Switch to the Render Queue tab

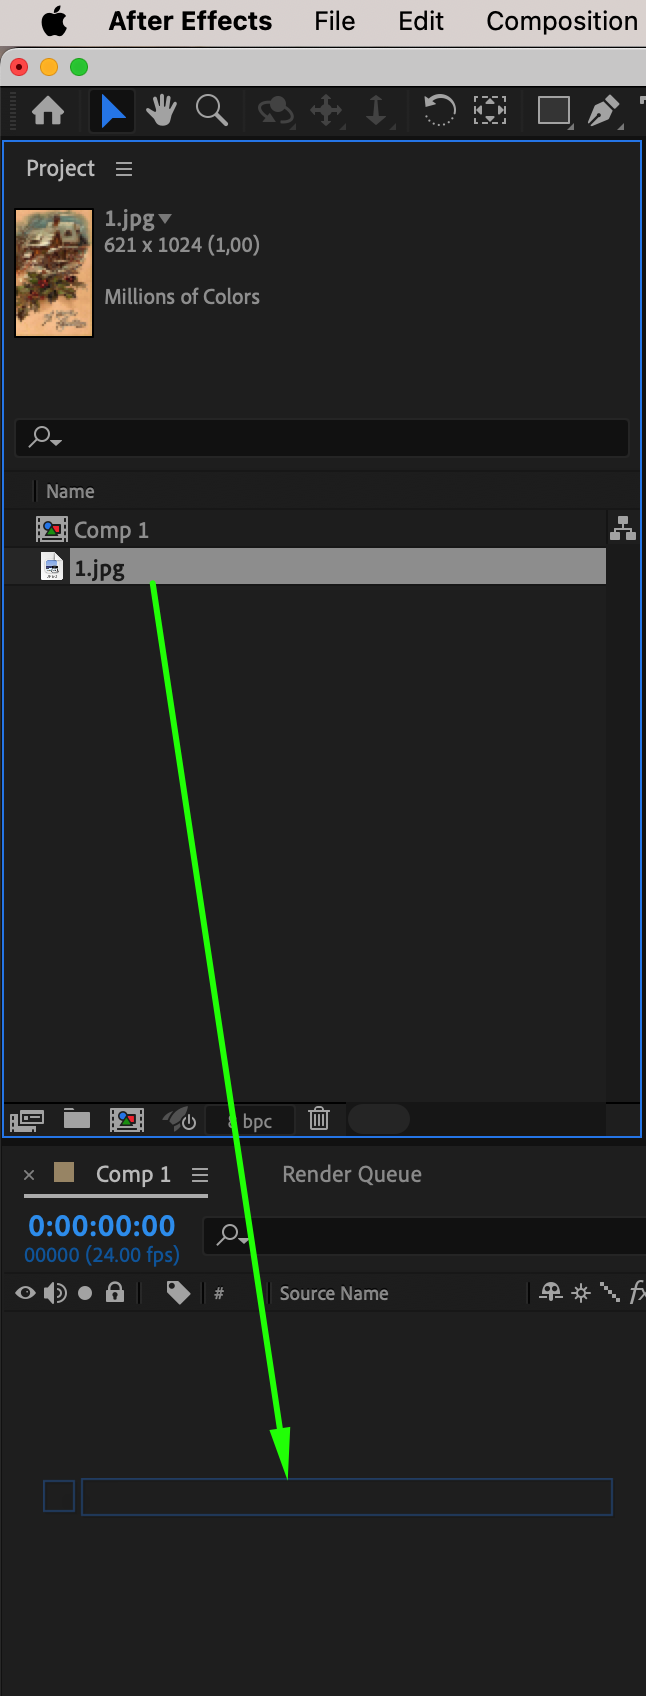click(x=352, y=1174)
